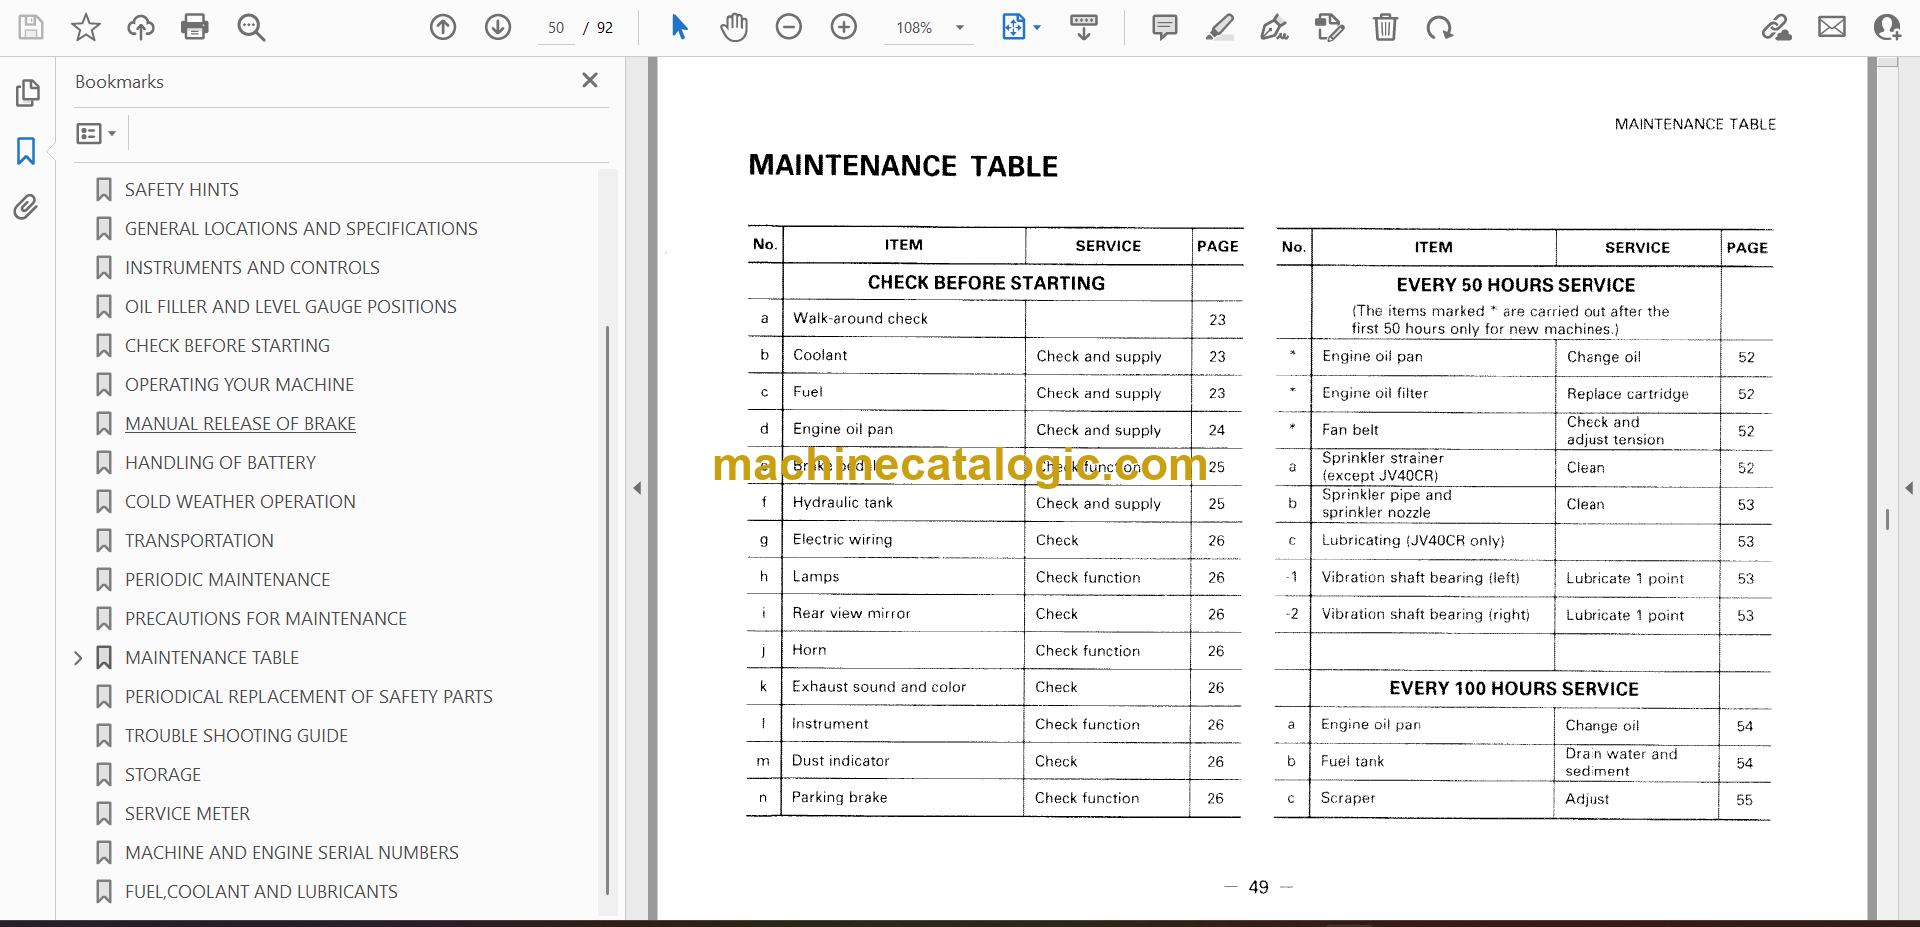Viewport: 1920px width, 927px height.
Task: Click the share link icon
Action: pyautogui.click(x=1777, y=27)
